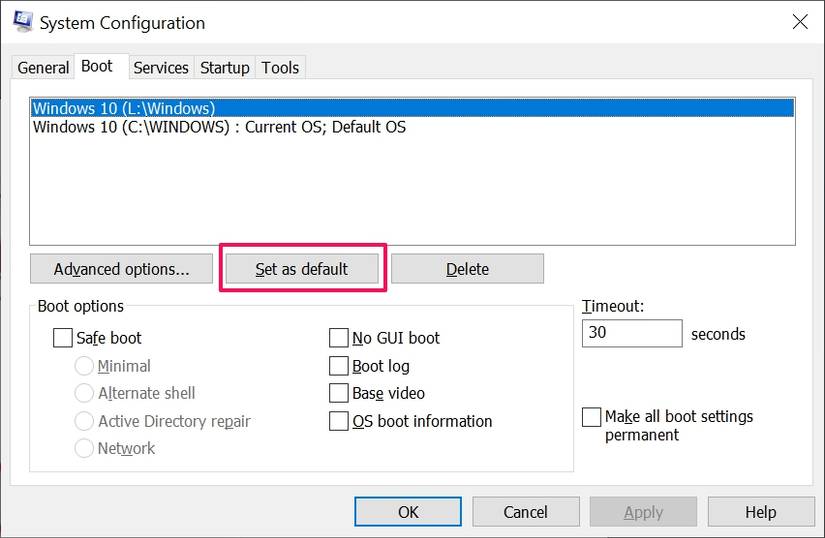Switch to the General tab
This screenshot has height=538, width=825.
(x=43, y=68)
